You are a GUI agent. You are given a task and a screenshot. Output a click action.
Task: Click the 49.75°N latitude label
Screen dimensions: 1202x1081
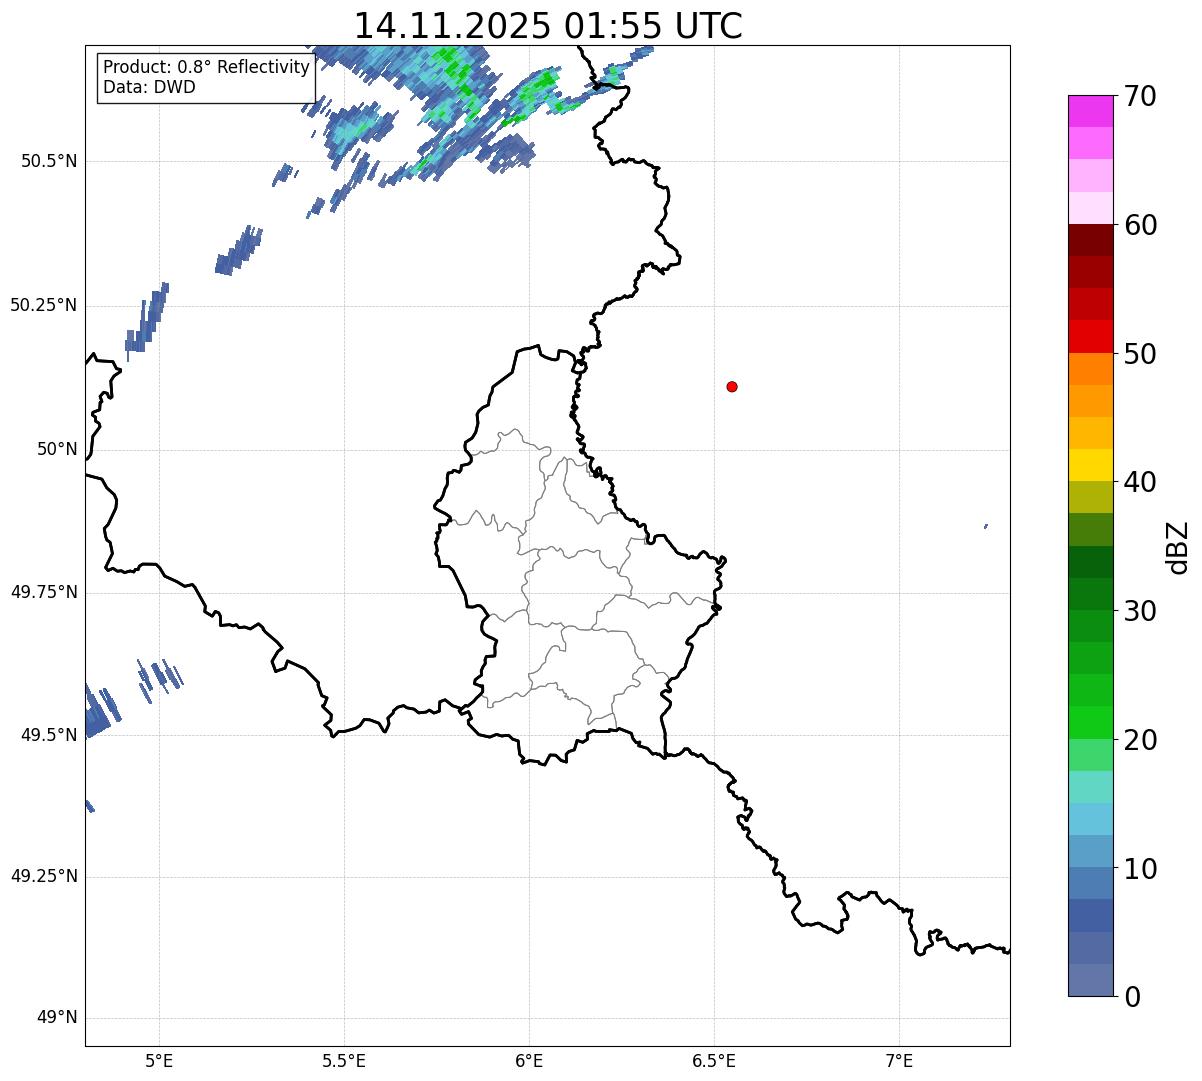44,592
